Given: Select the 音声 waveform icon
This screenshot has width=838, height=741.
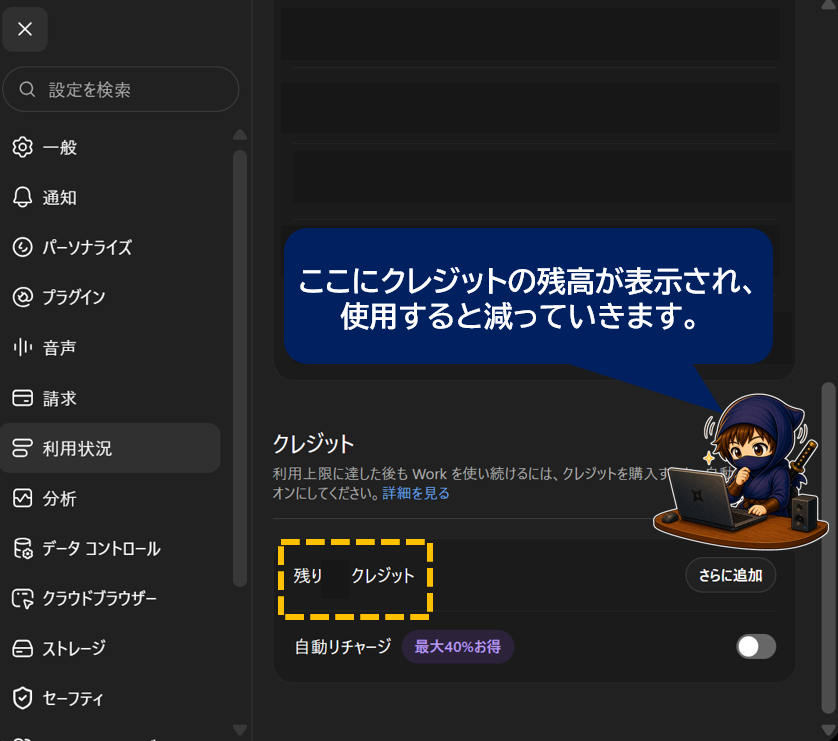Looking at the screenshot, I should pos(22,347).
